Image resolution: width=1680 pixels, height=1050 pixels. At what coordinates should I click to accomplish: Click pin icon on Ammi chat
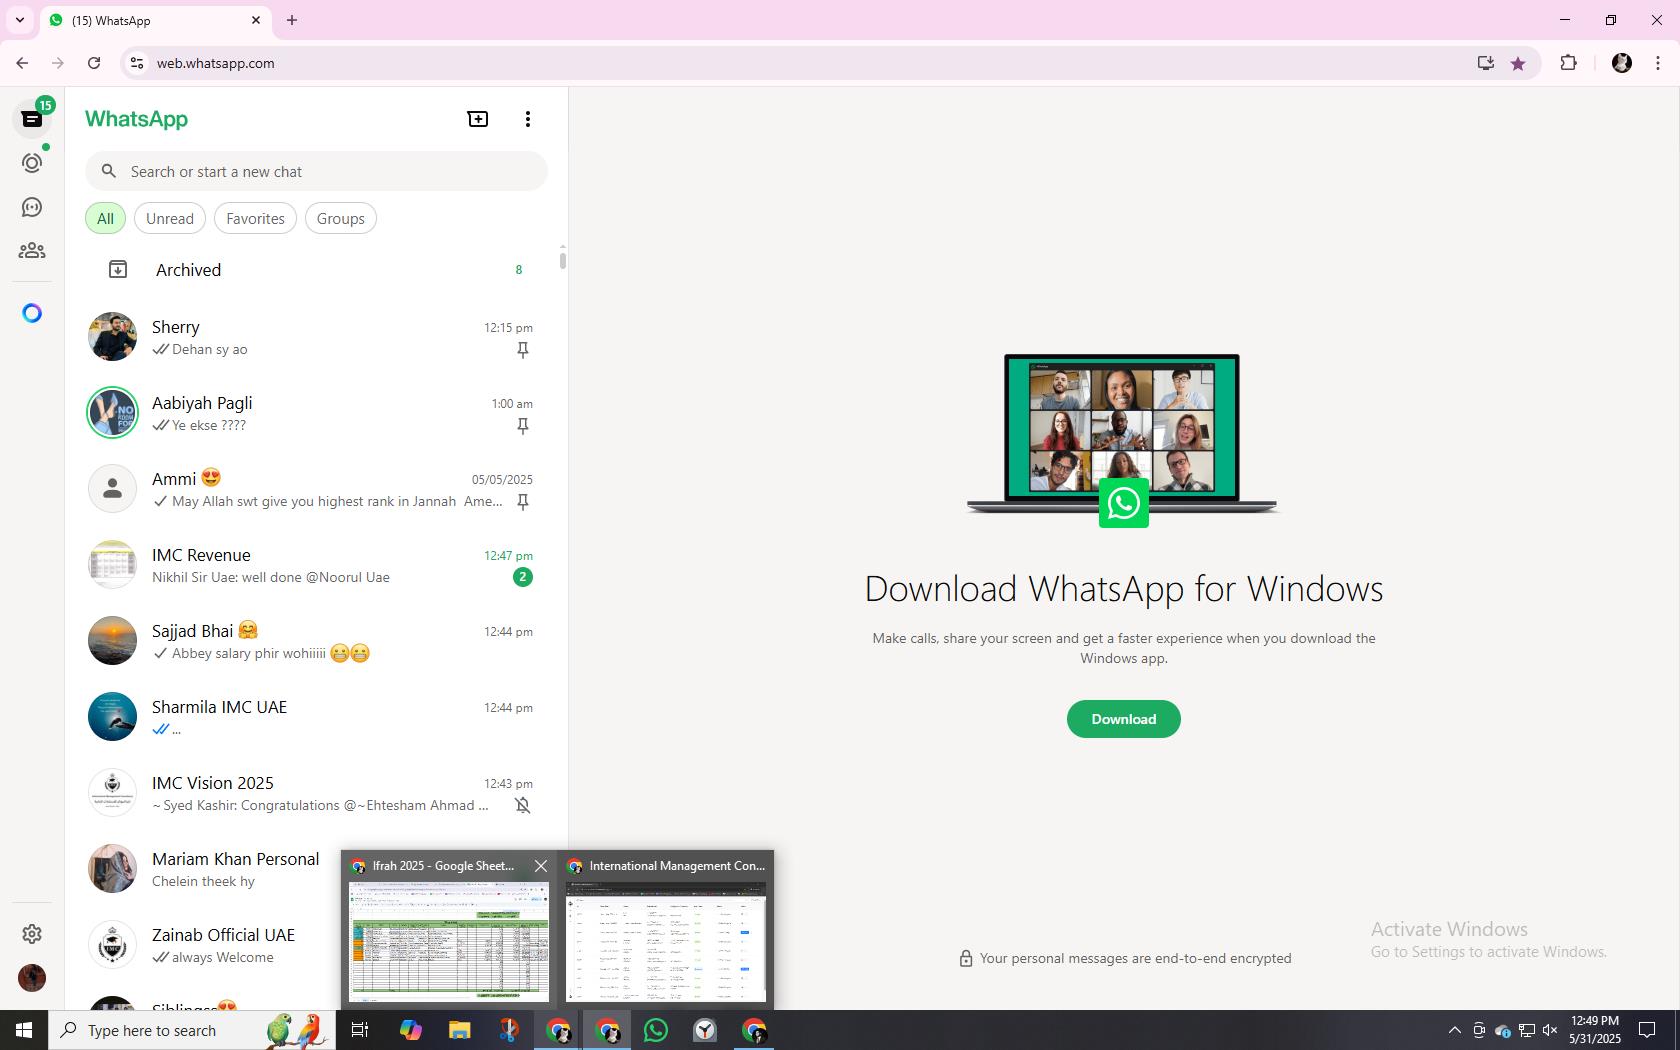click(x=522, y=502)
